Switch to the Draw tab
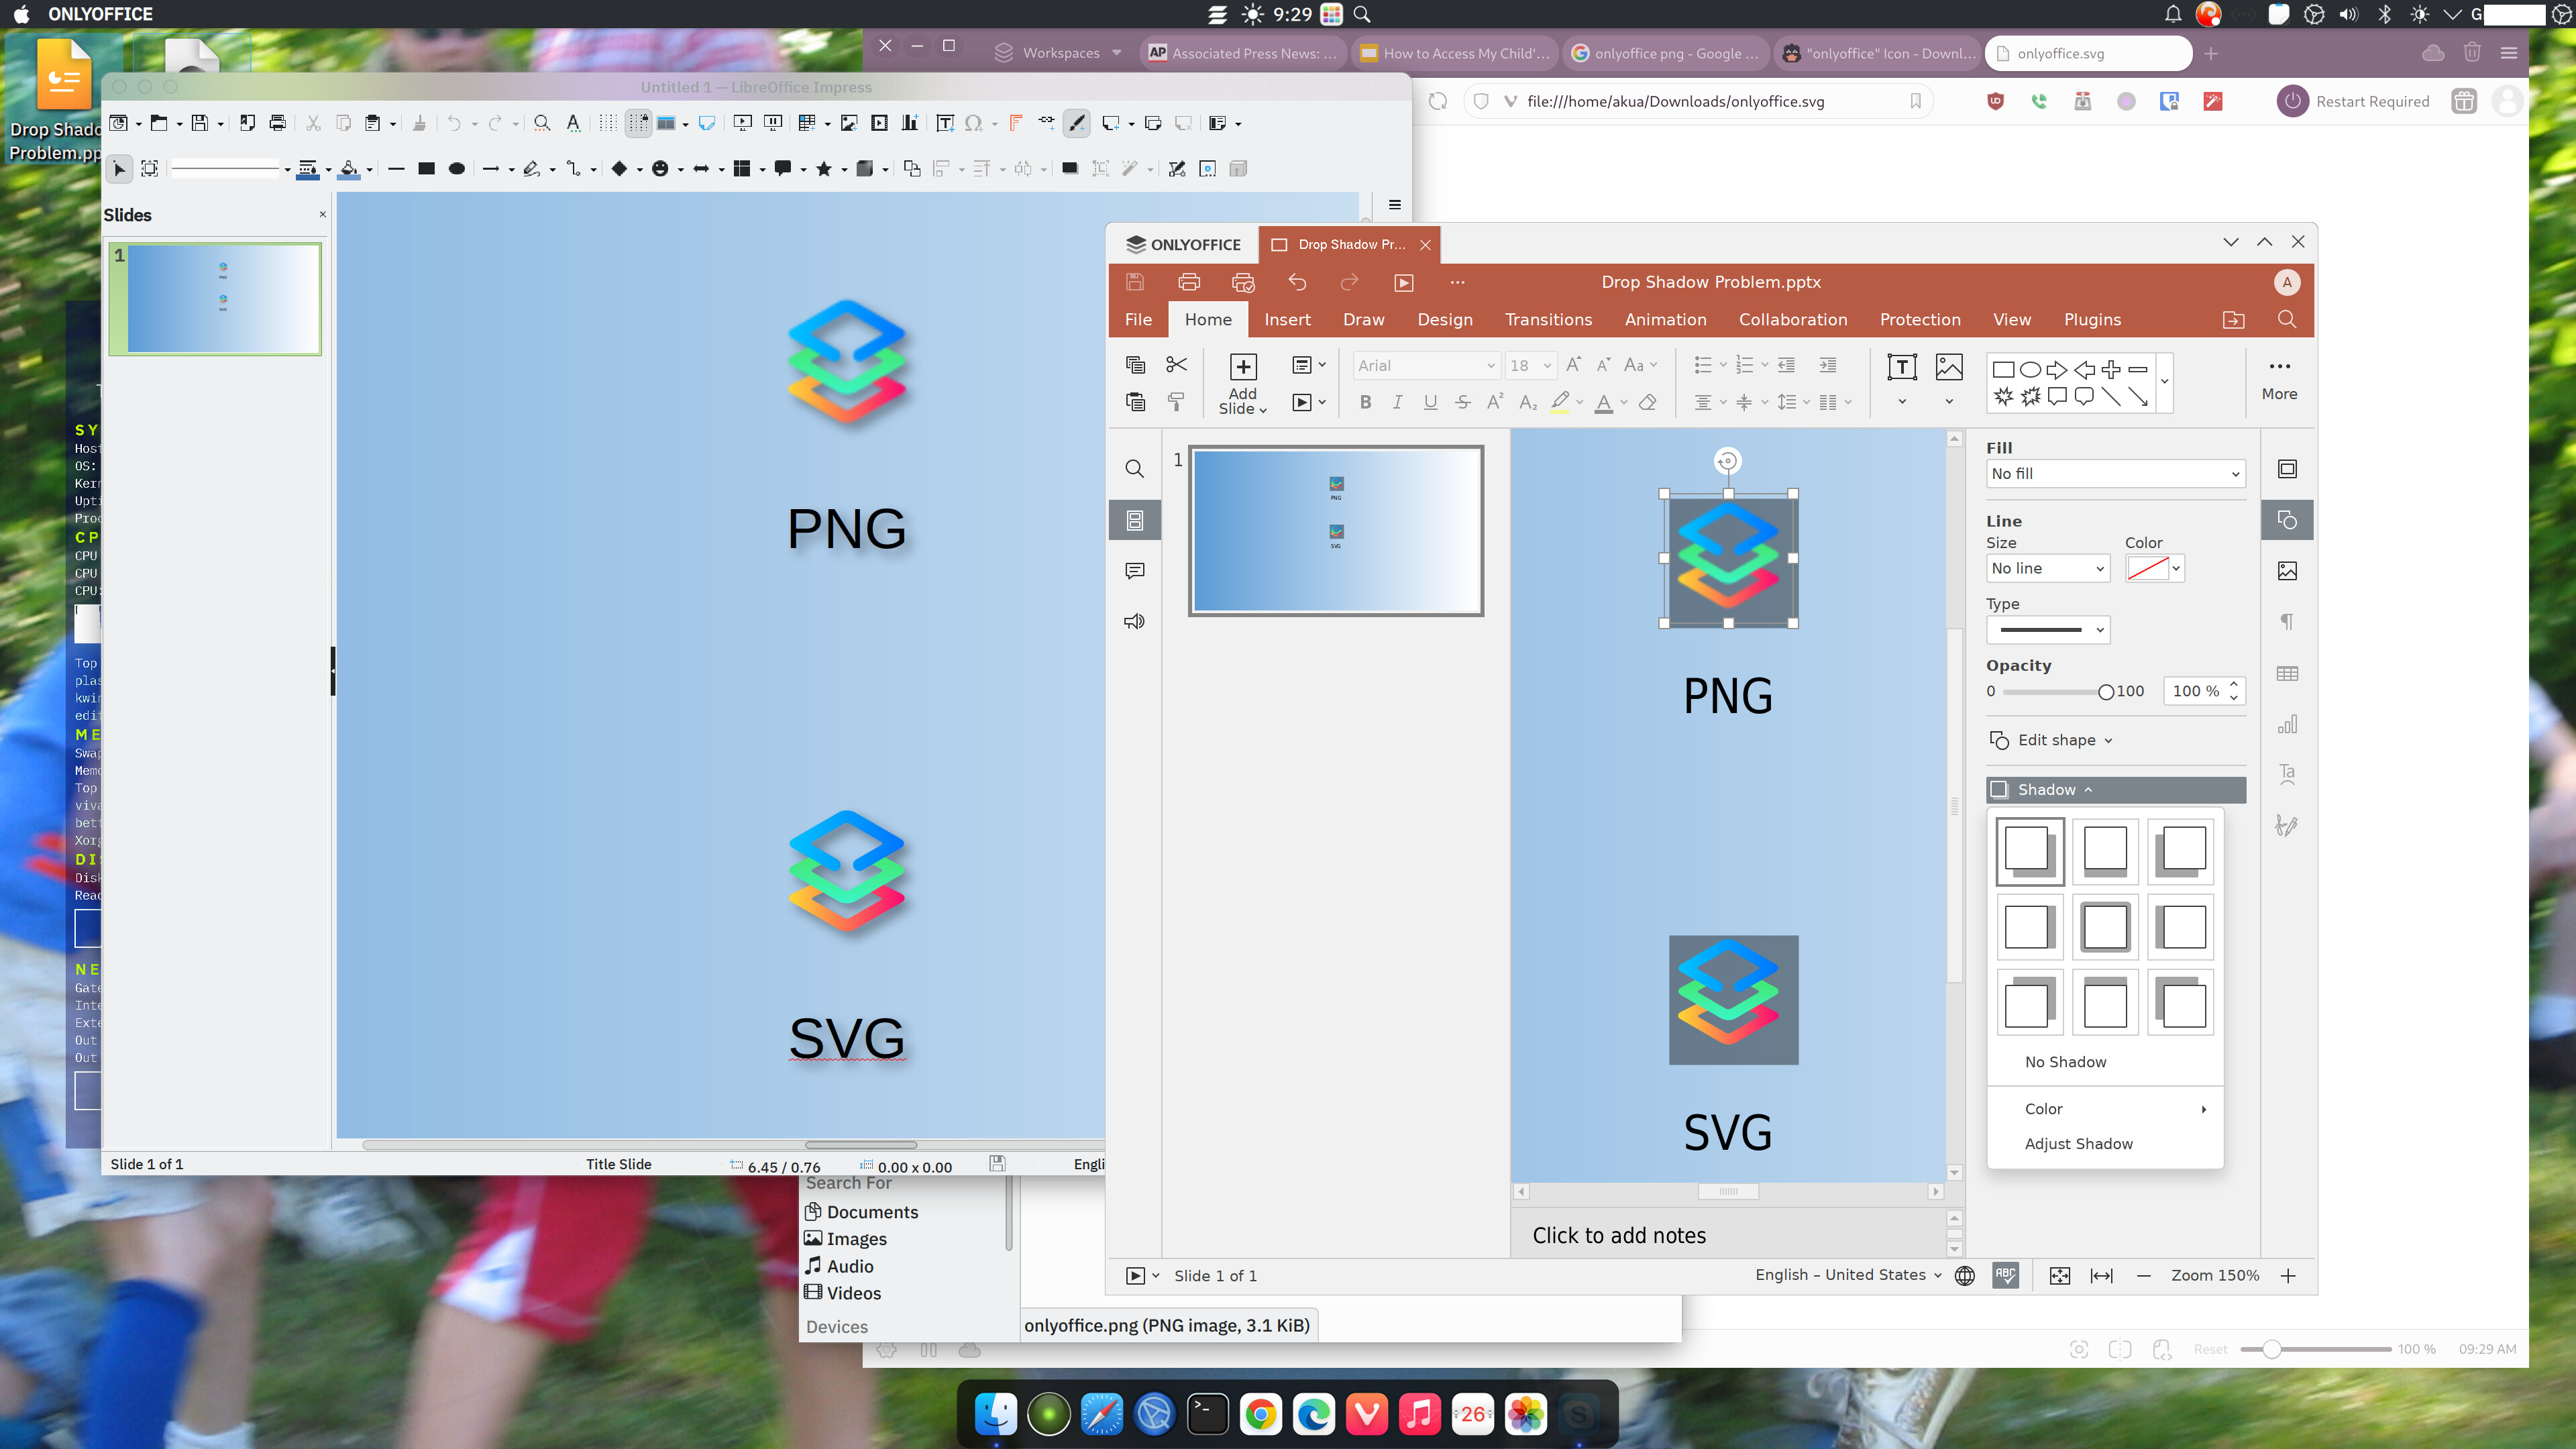Image resolution: width=2576 pixels, height=1449 pixels. coord(1364,320)
